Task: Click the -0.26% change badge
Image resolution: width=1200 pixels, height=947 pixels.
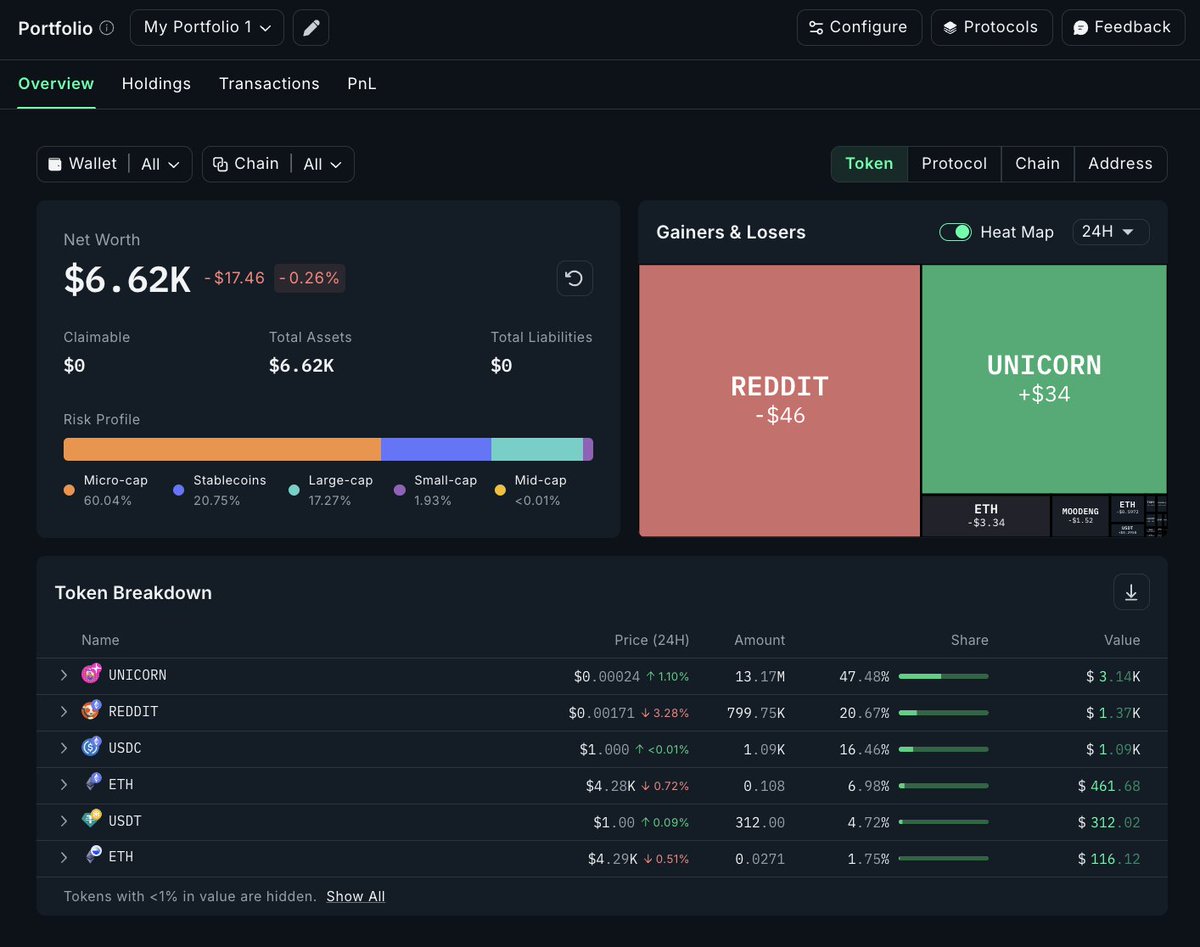Action: point(309,278)
